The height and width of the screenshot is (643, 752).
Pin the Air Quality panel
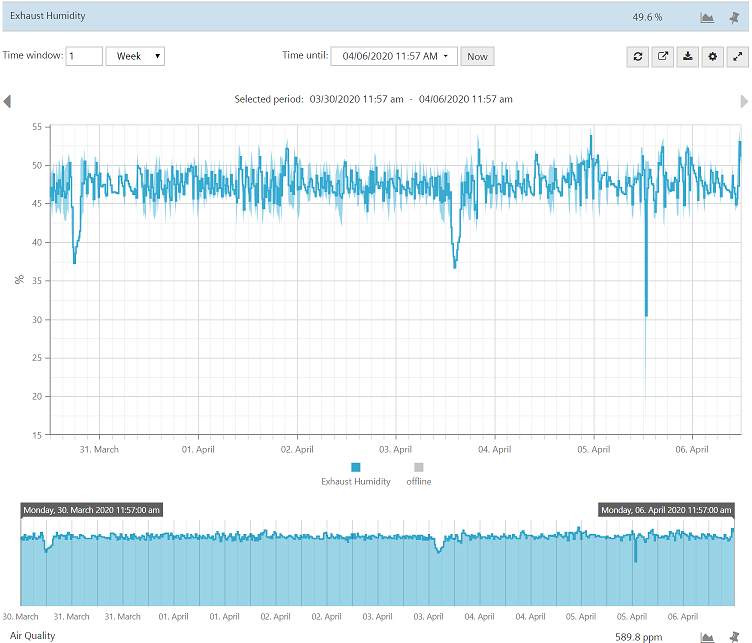coord(735,636)
